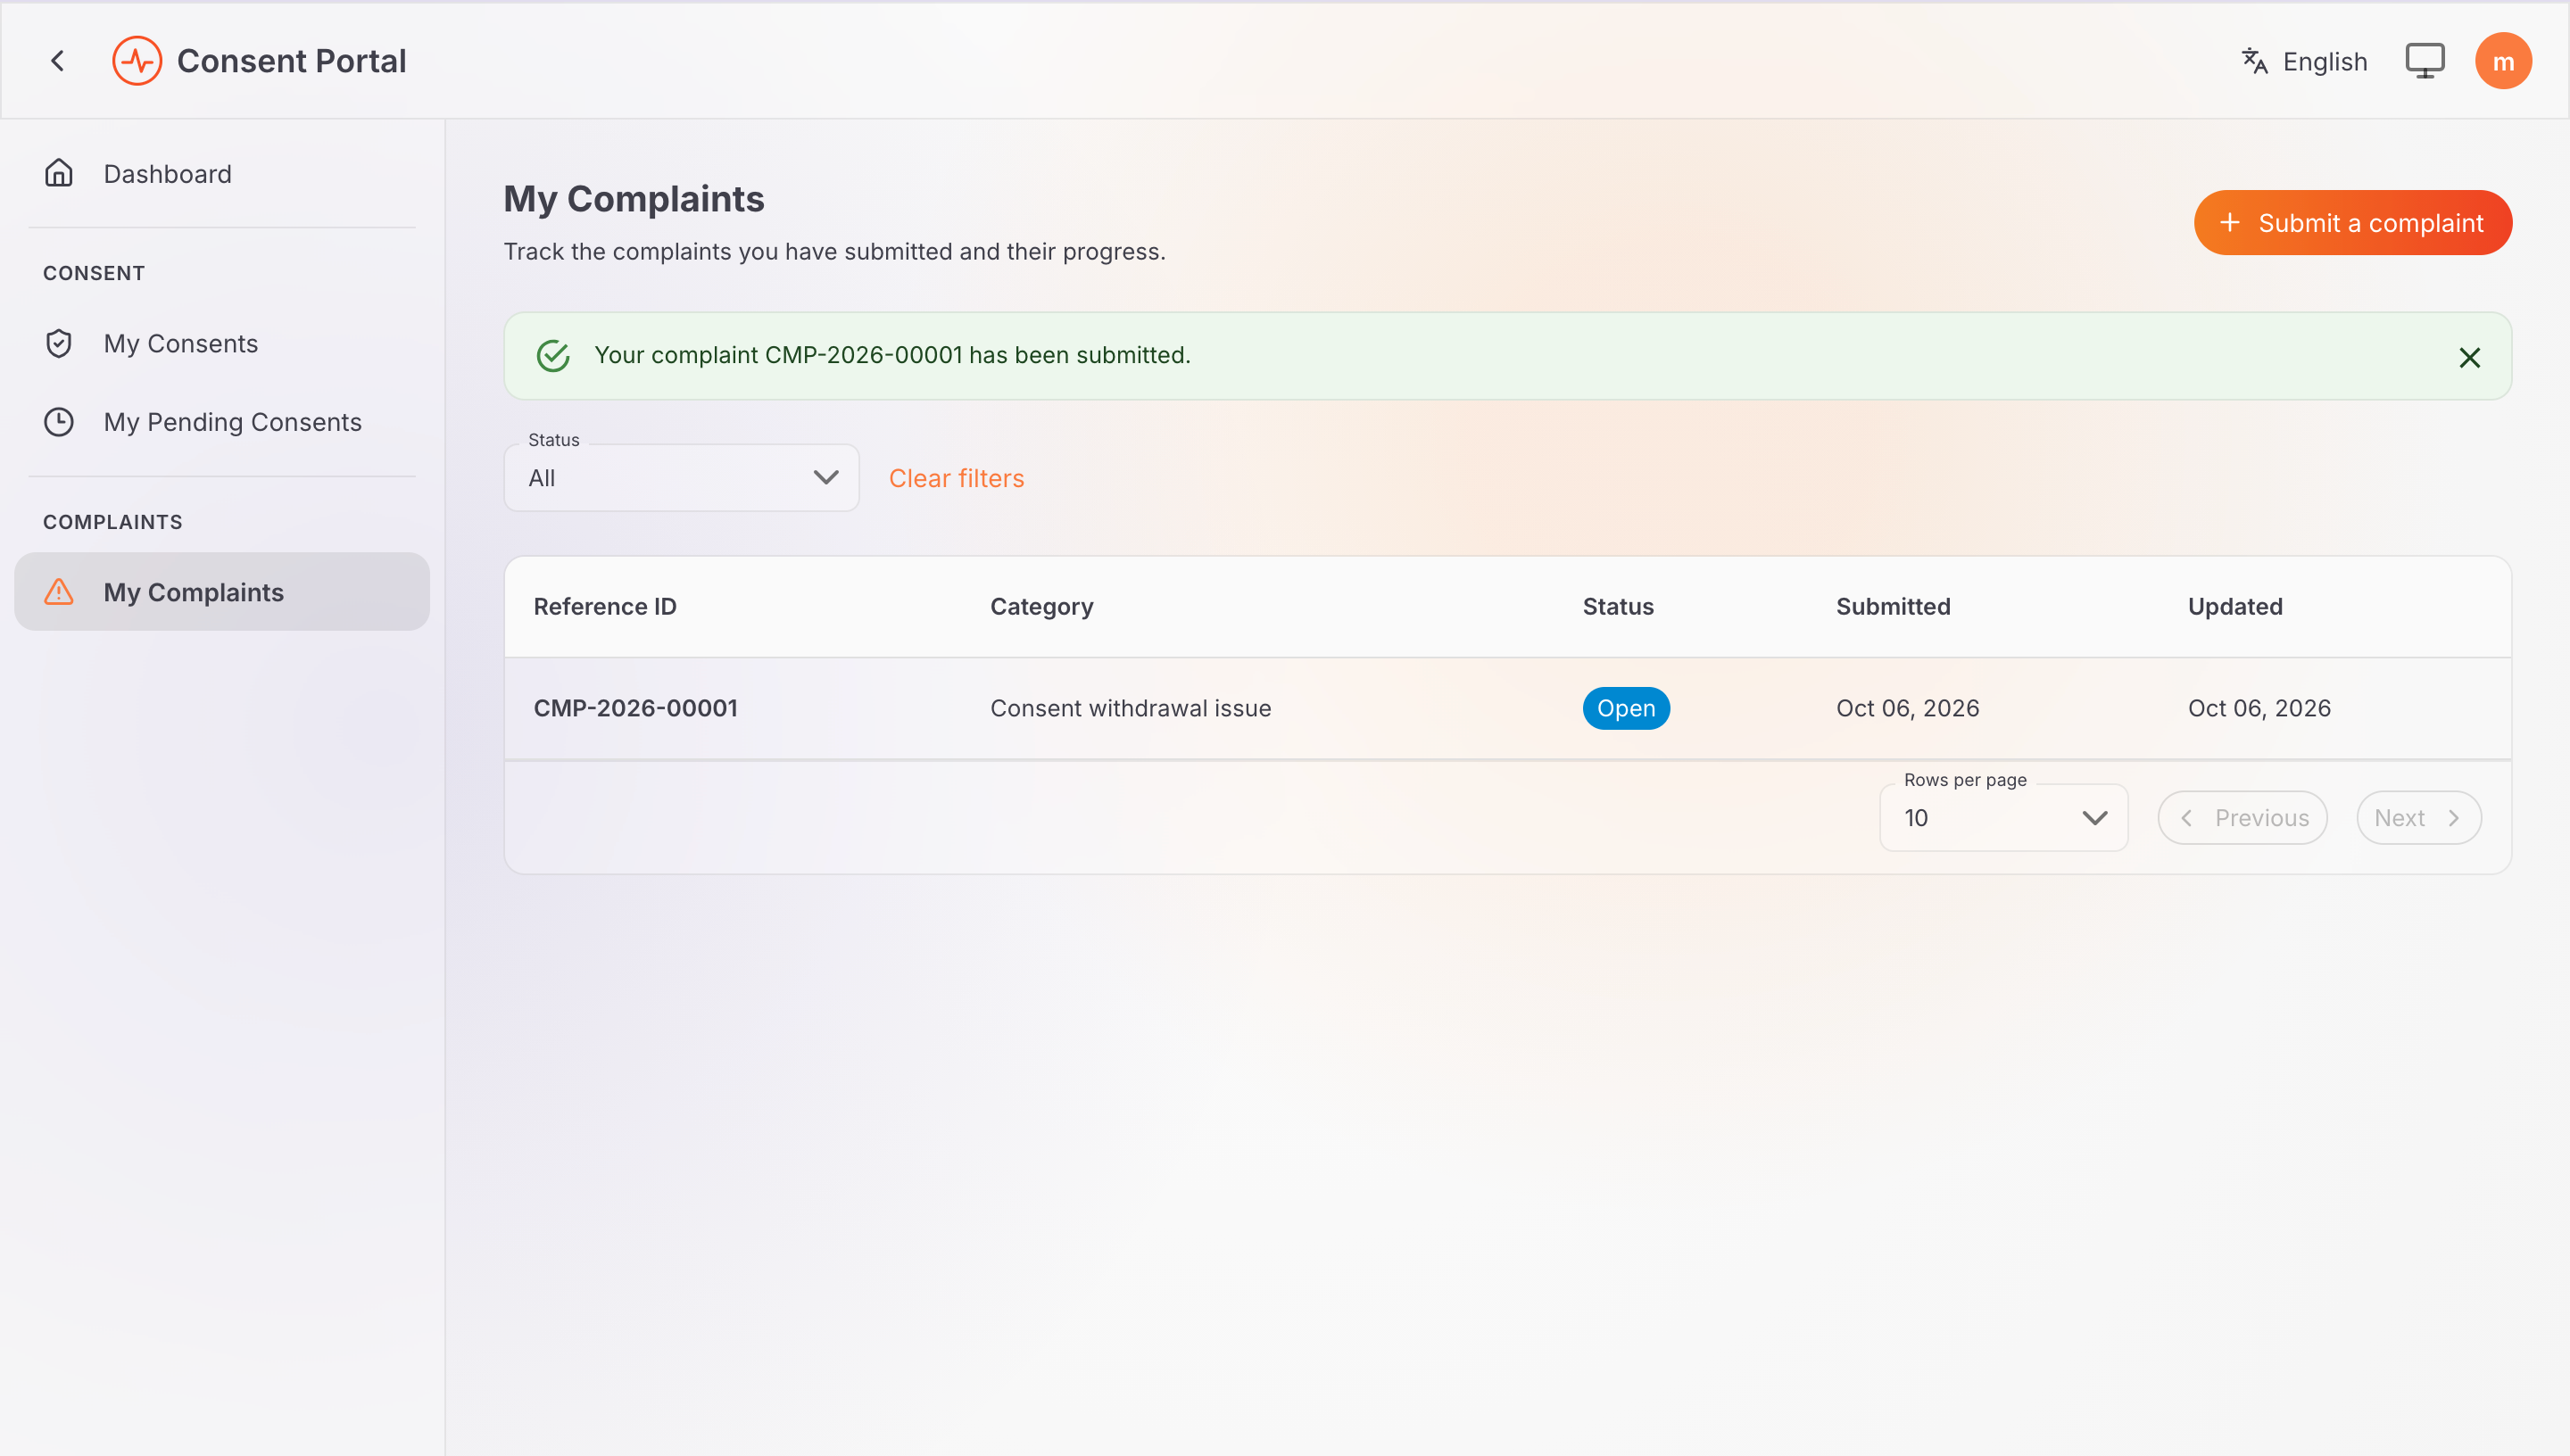Image resolution: width=2570 pixels, height=1456 pixels.
Task: Click the Status column header
Action: pyautogui.click(x=1618, y=606)
